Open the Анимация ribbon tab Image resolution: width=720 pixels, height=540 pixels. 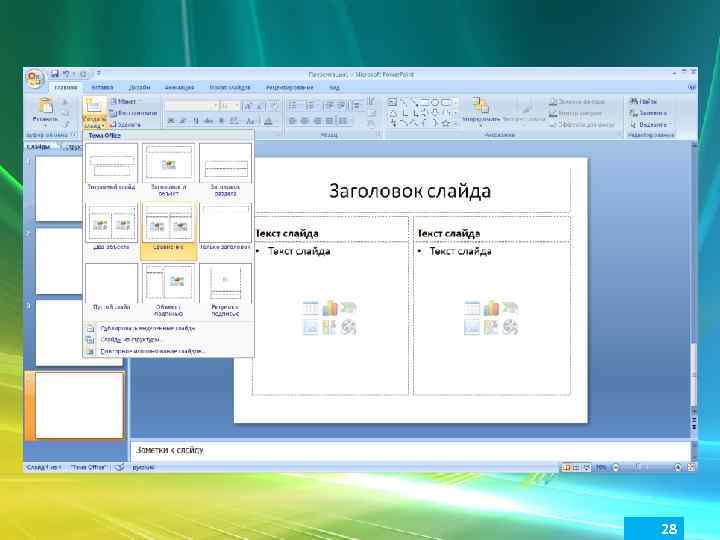(x=179, y=87)
